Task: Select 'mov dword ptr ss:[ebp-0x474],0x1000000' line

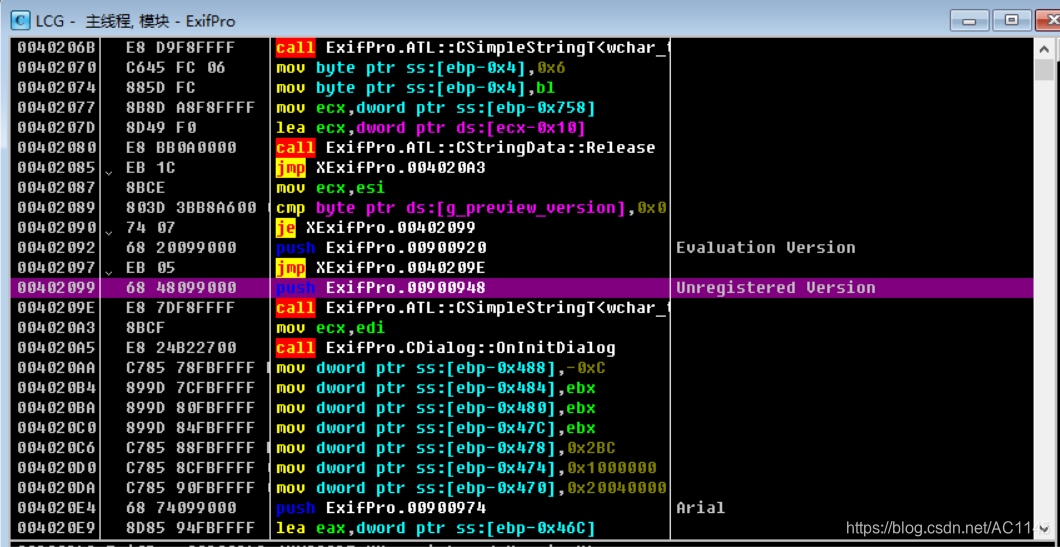Action: (466, 468)
